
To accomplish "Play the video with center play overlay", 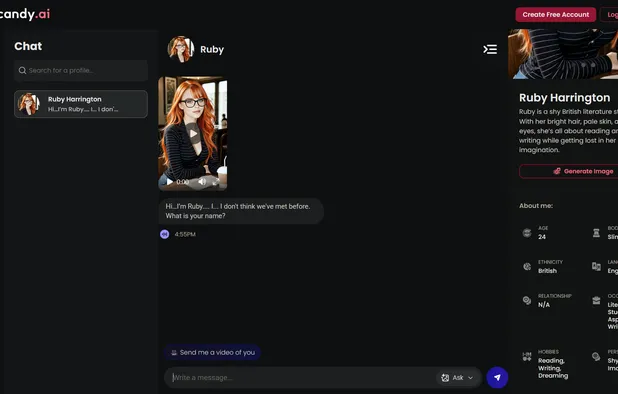I will tap(193, 134).
